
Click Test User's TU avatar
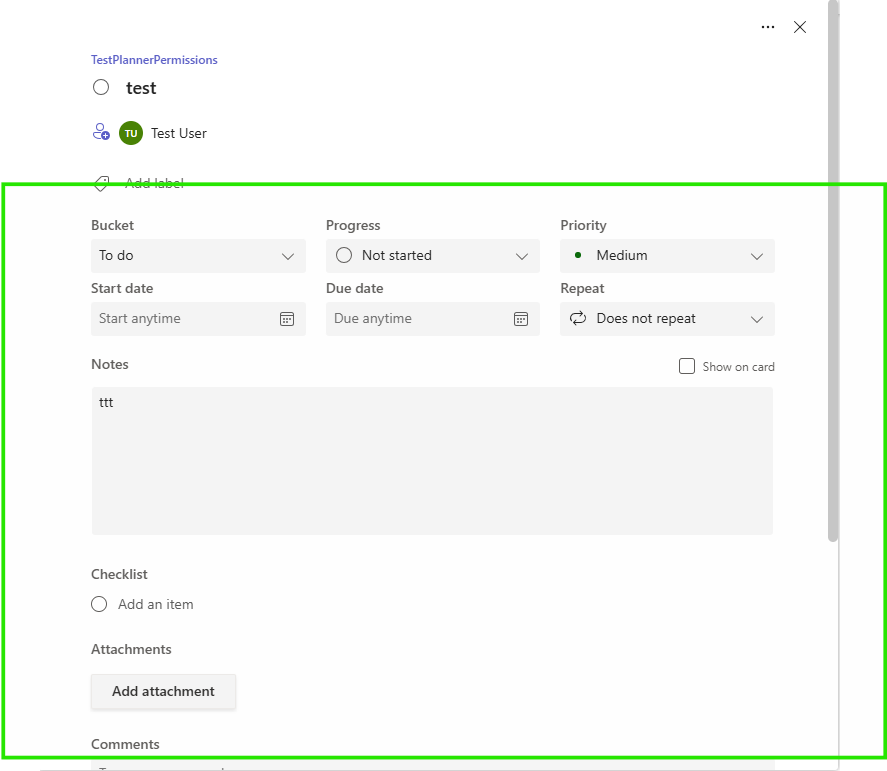(131, 132)
